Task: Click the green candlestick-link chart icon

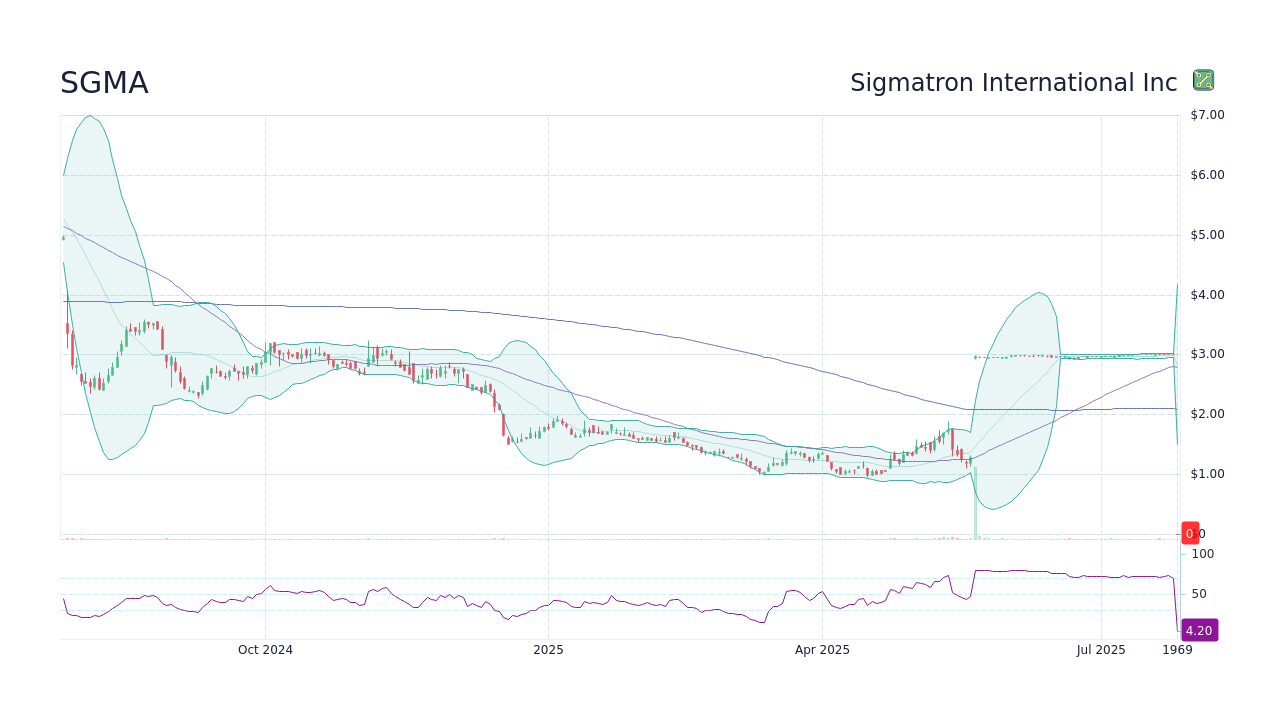Action: (x=1203, y=80)
